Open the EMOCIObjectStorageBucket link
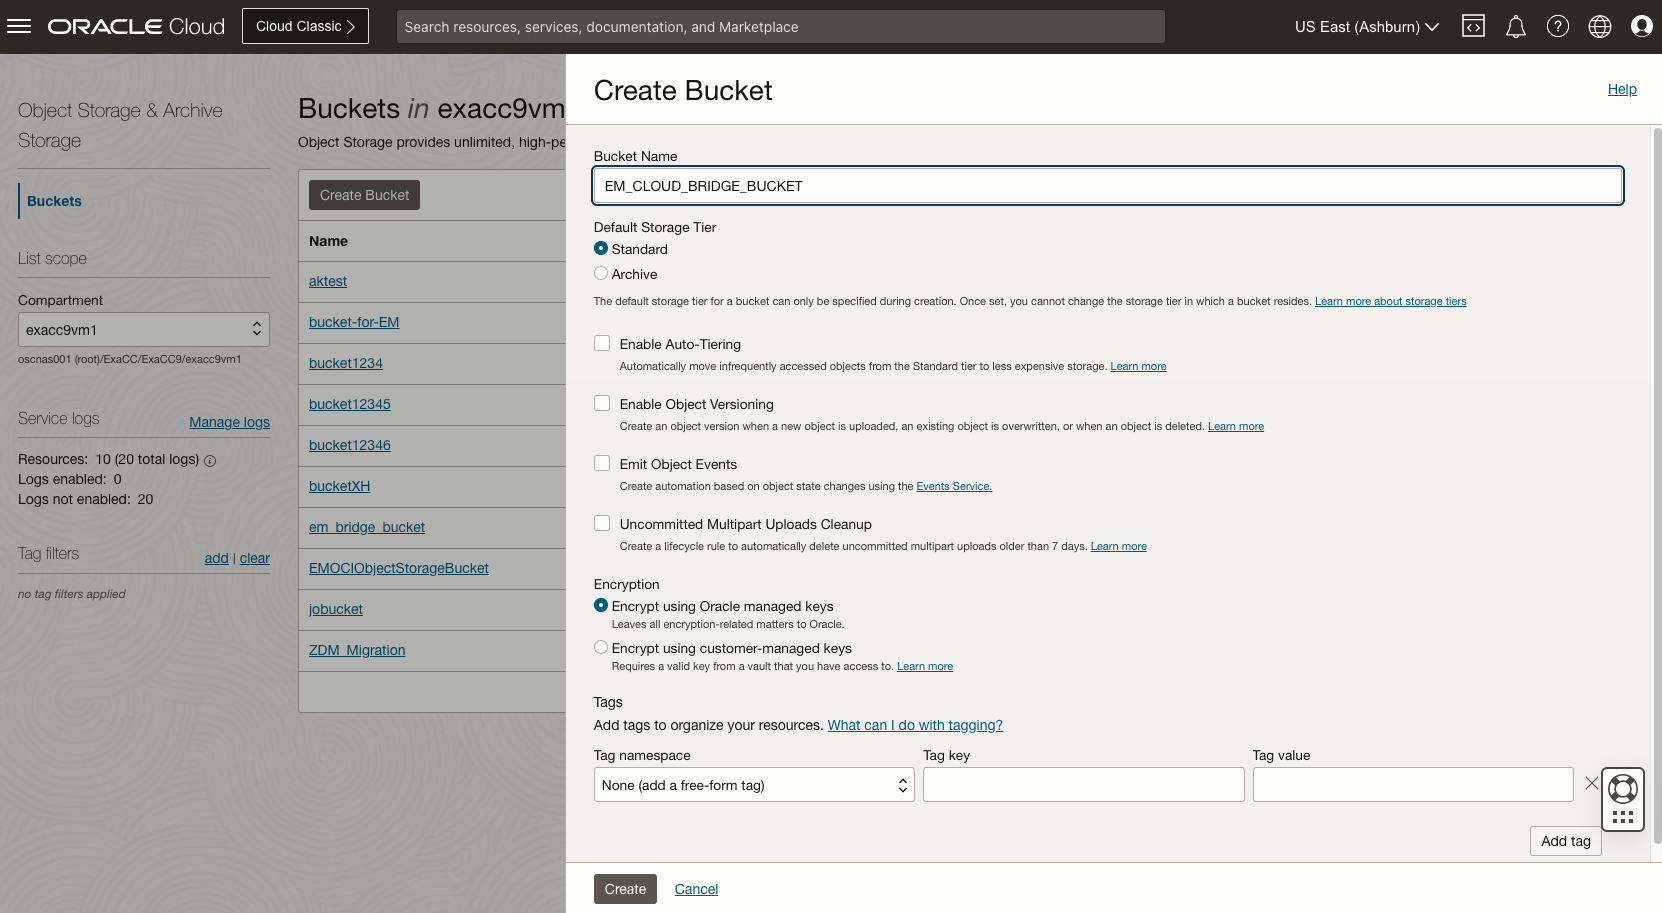1662x913 pixels. [x=398, y=568]
